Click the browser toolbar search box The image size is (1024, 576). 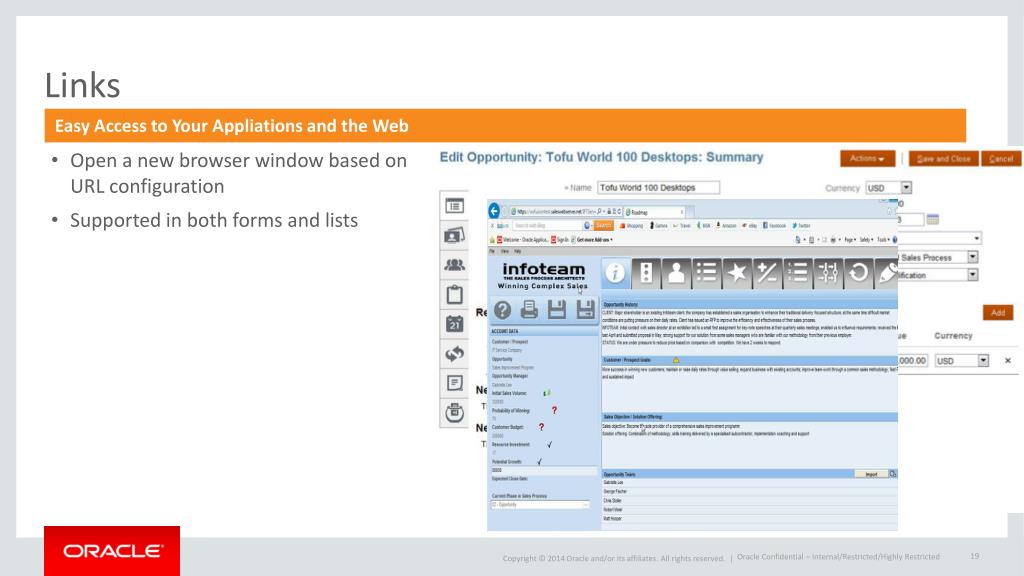point(547,225)
